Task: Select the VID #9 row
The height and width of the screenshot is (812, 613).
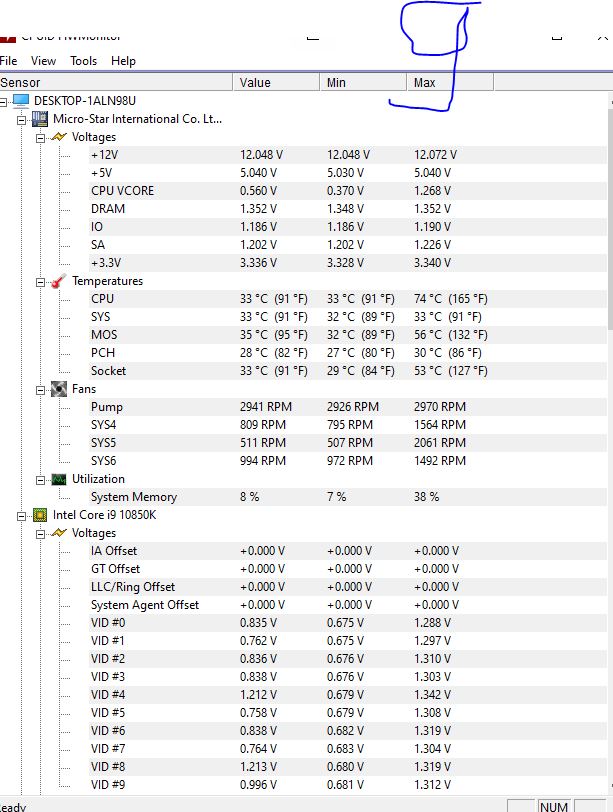Action: [348, 785]
